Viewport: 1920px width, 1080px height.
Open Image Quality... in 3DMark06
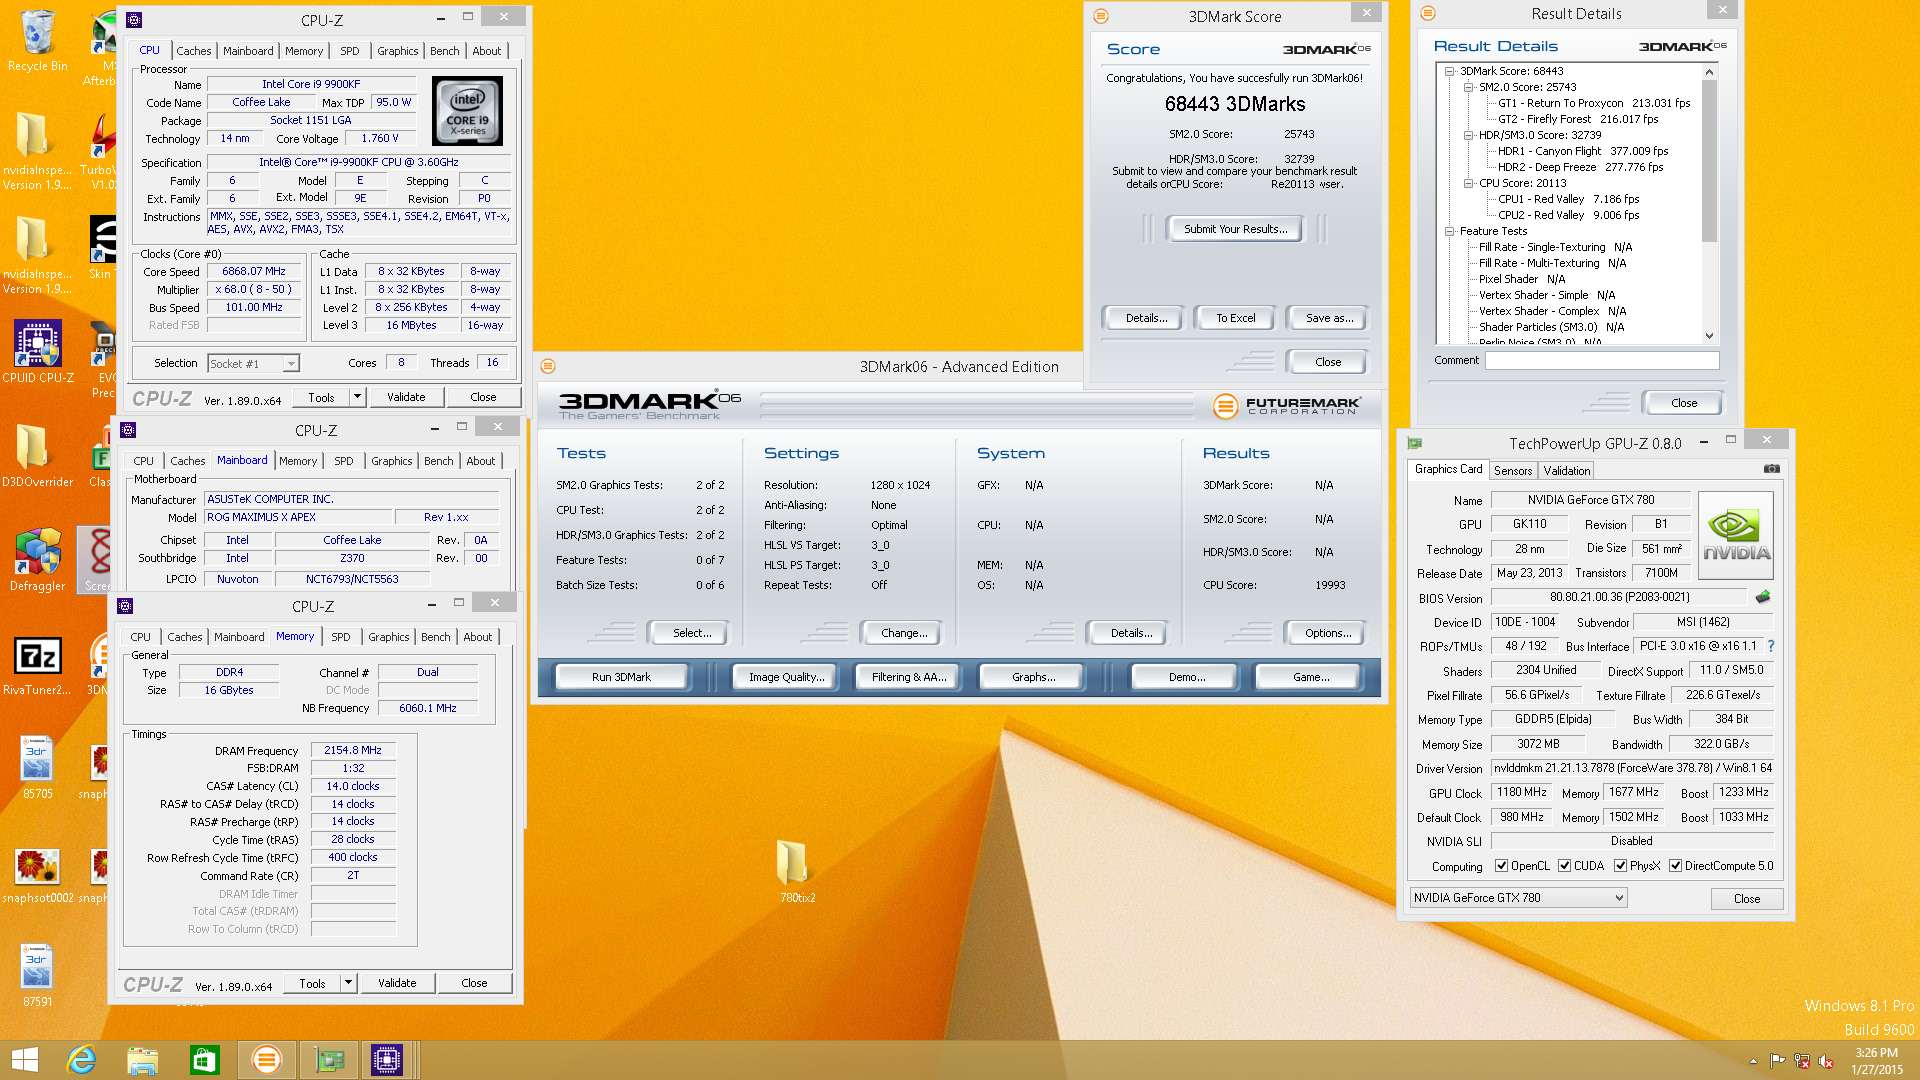tap(786, 677)
